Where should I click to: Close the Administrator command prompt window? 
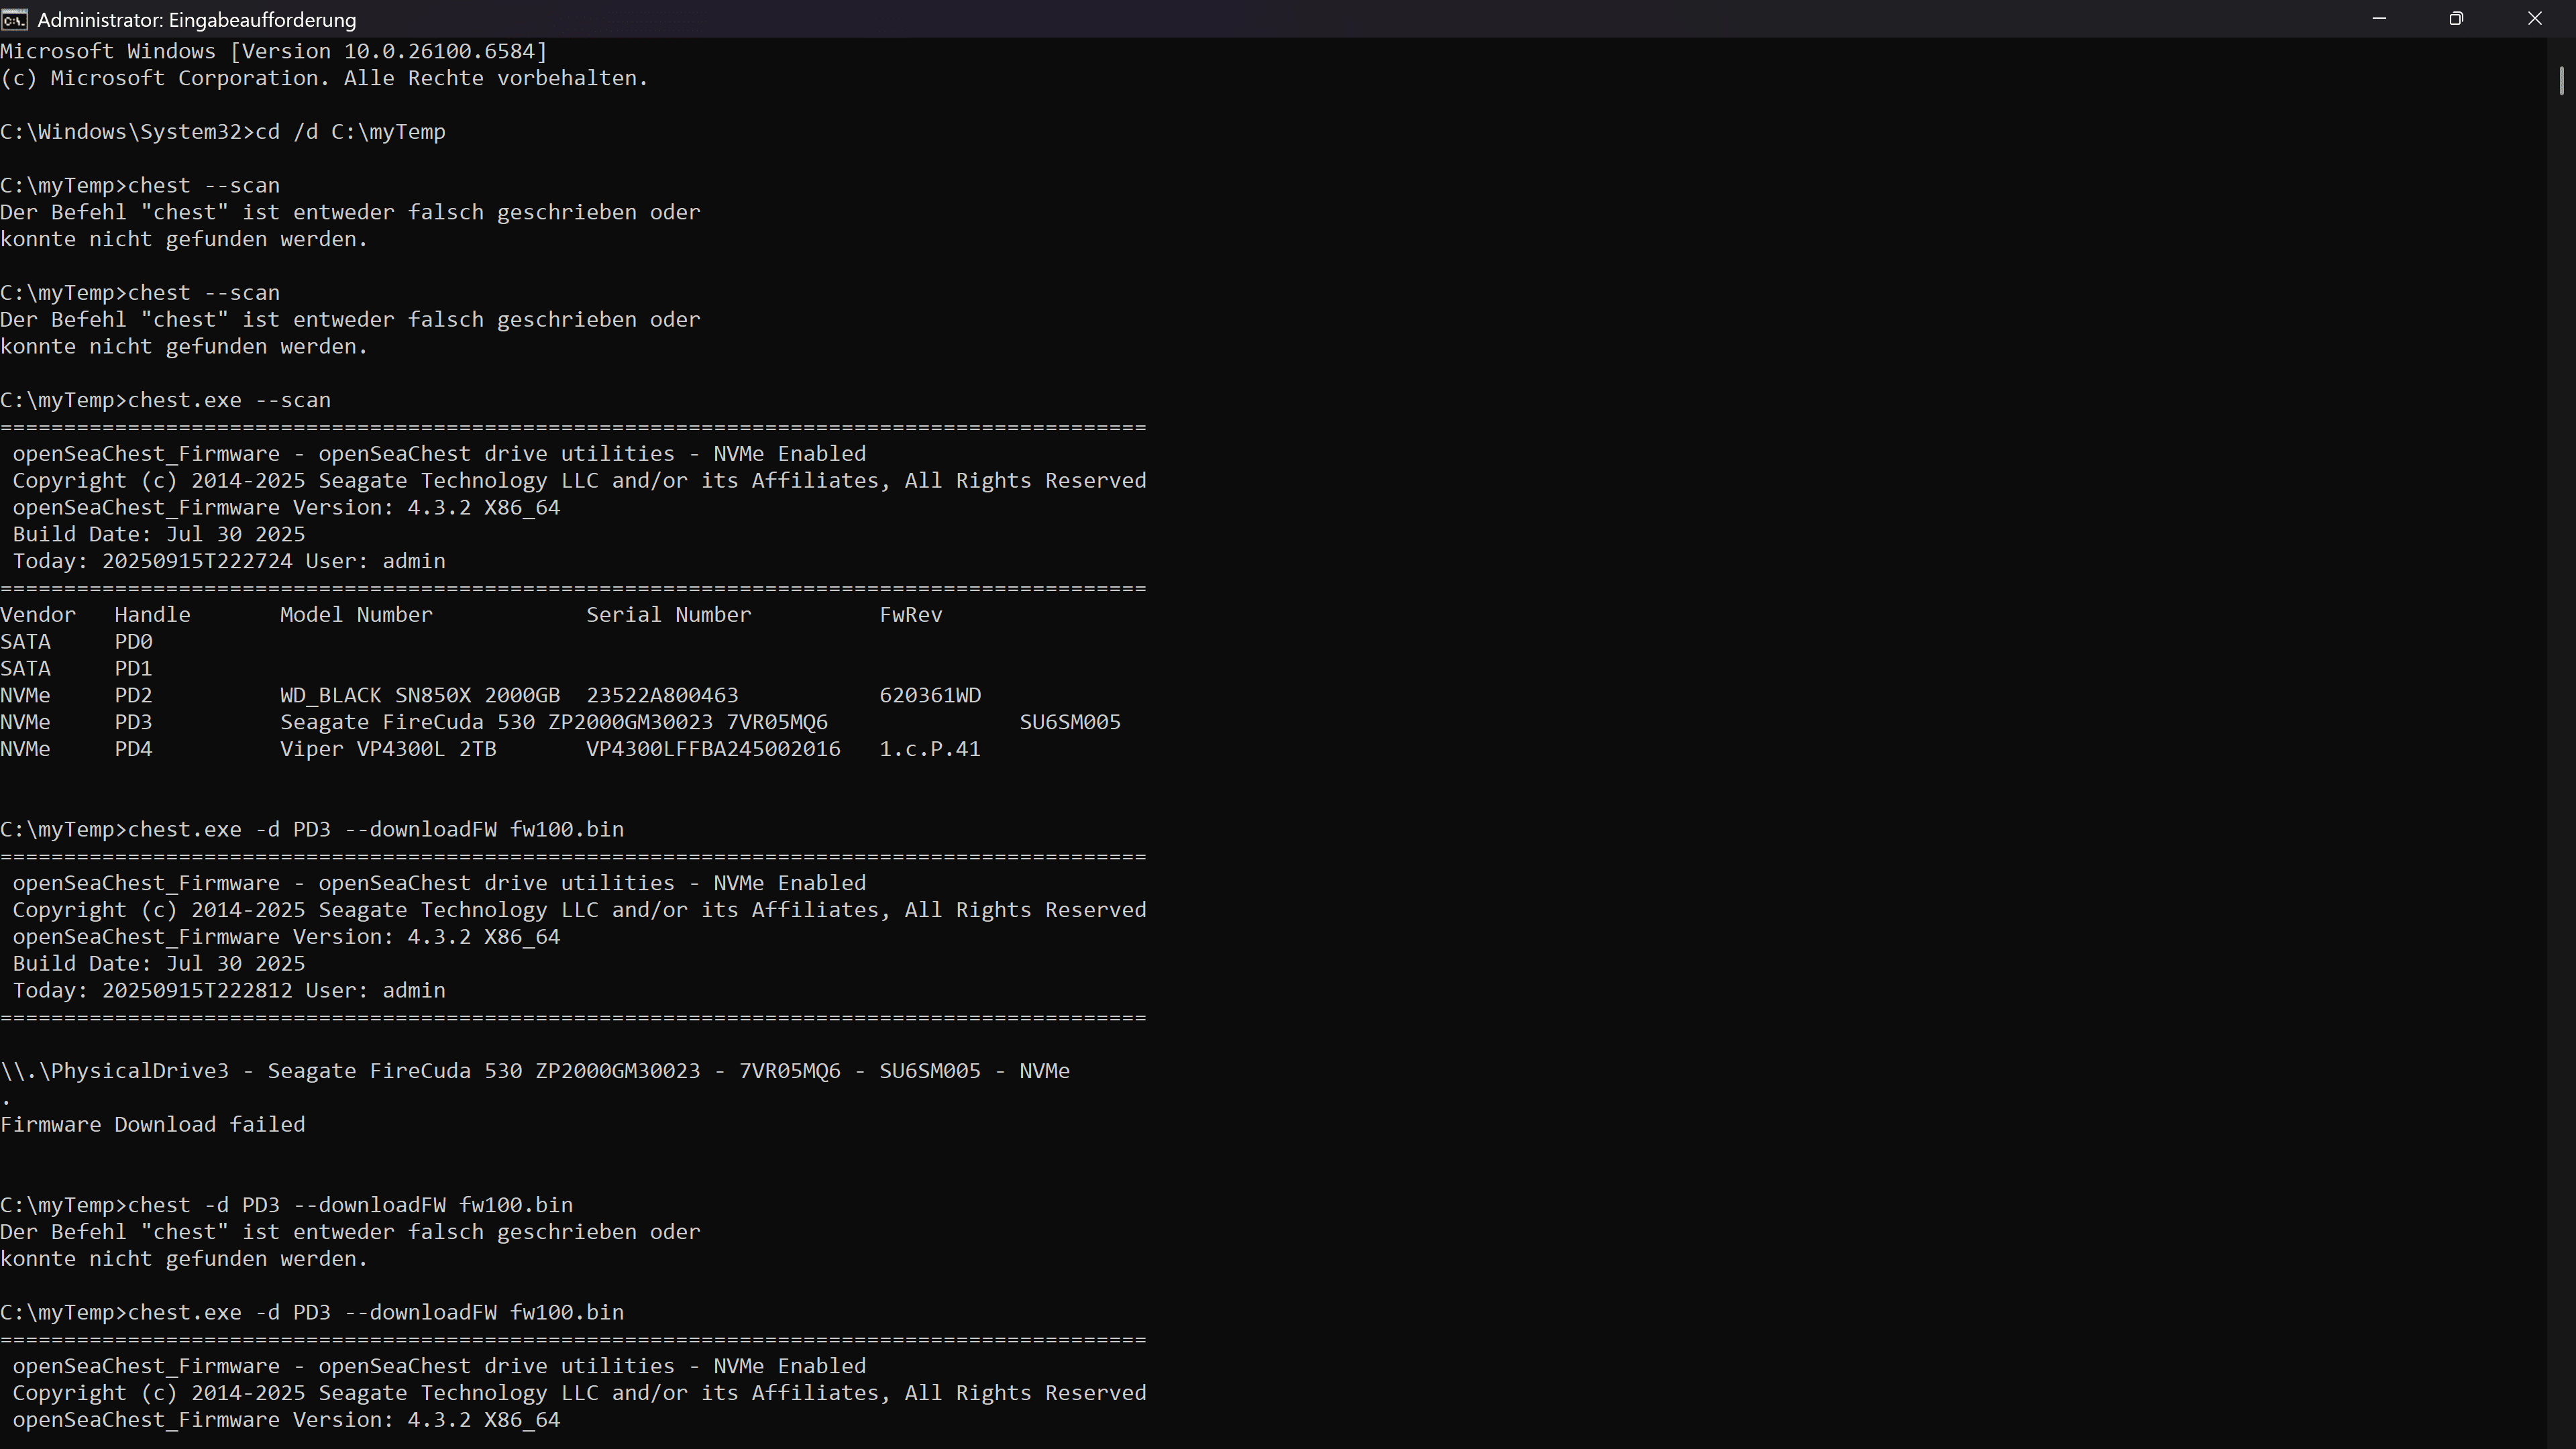pos(2534,19)
